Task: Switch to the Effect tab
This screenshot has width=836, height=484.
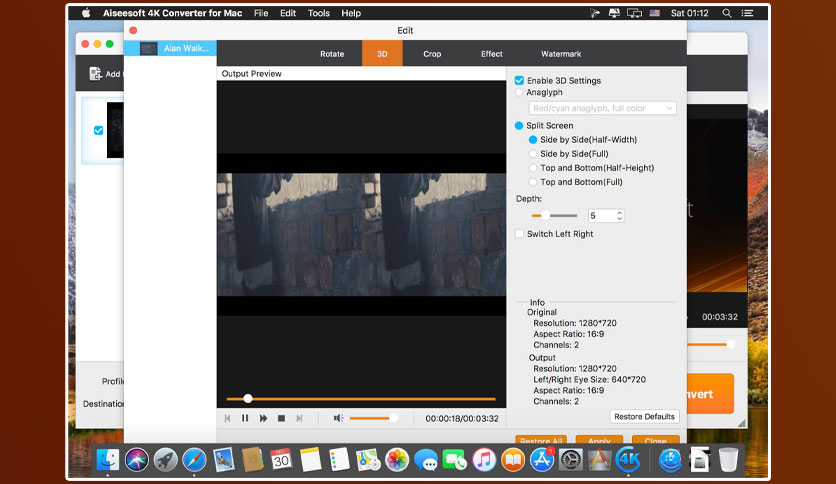Action: click(492, 54)
